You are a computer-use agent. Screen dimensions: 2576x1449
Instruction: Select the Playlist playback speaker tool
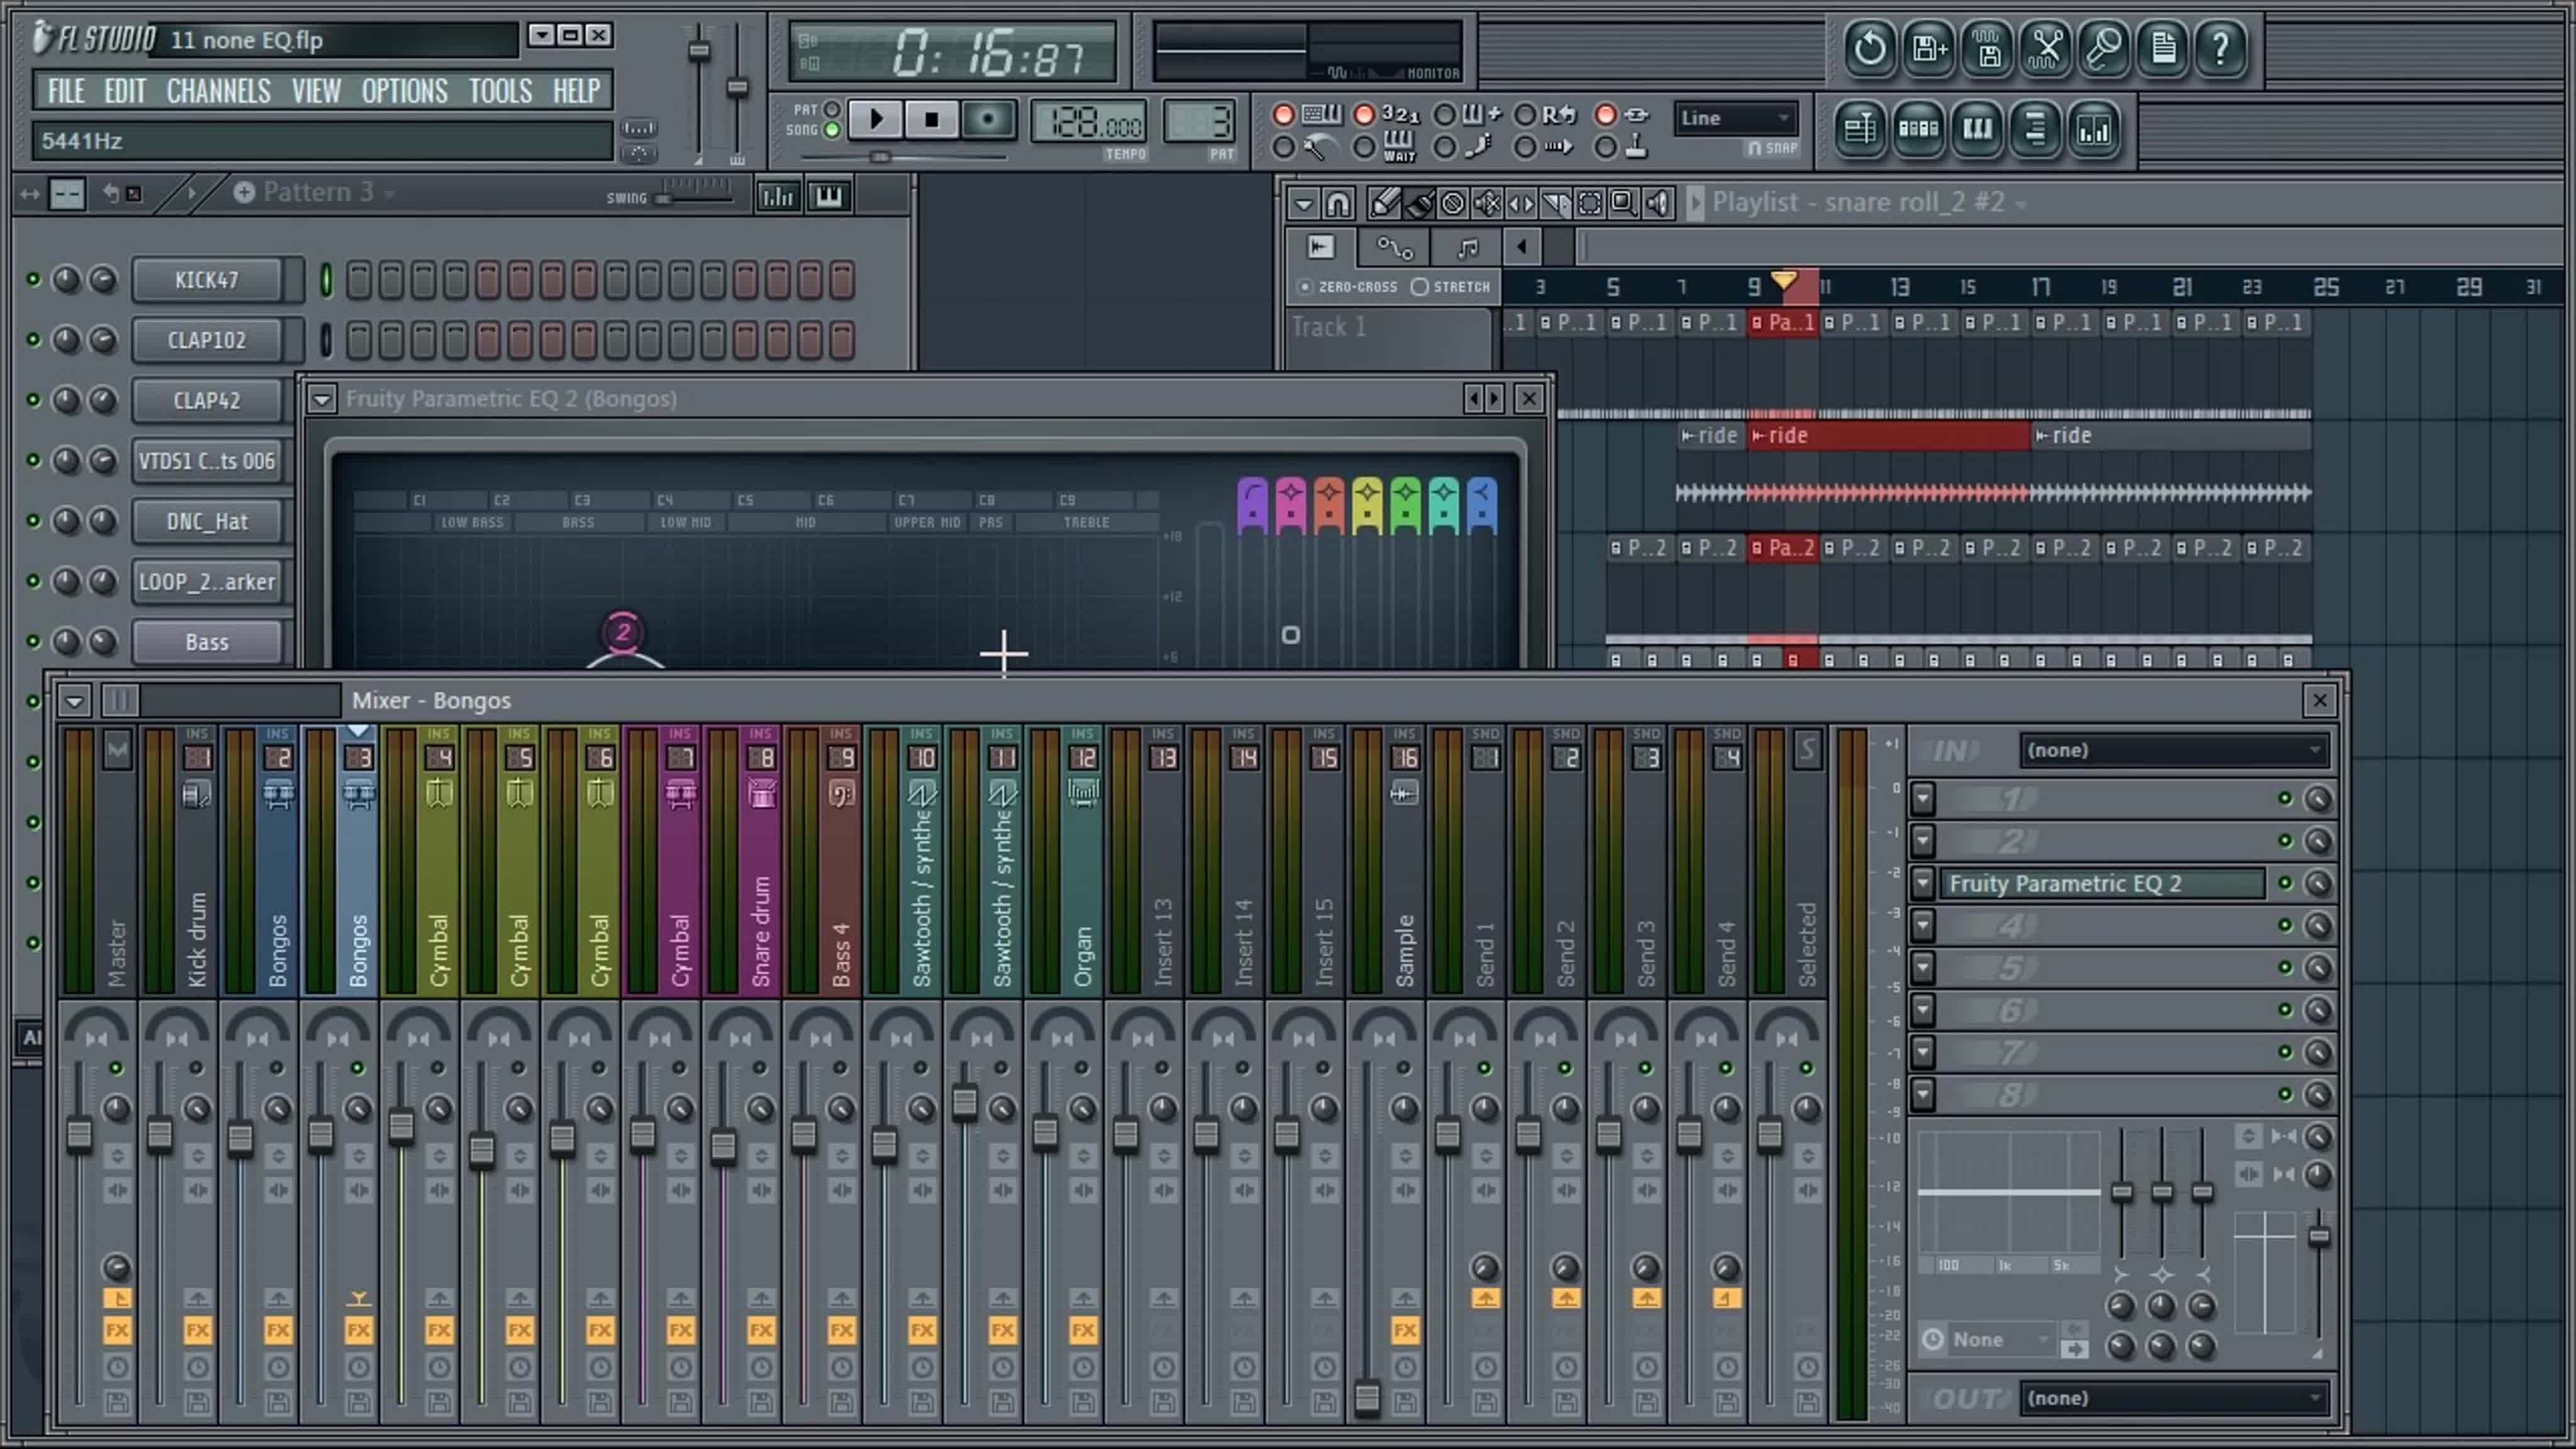[x=1658, y=204]
